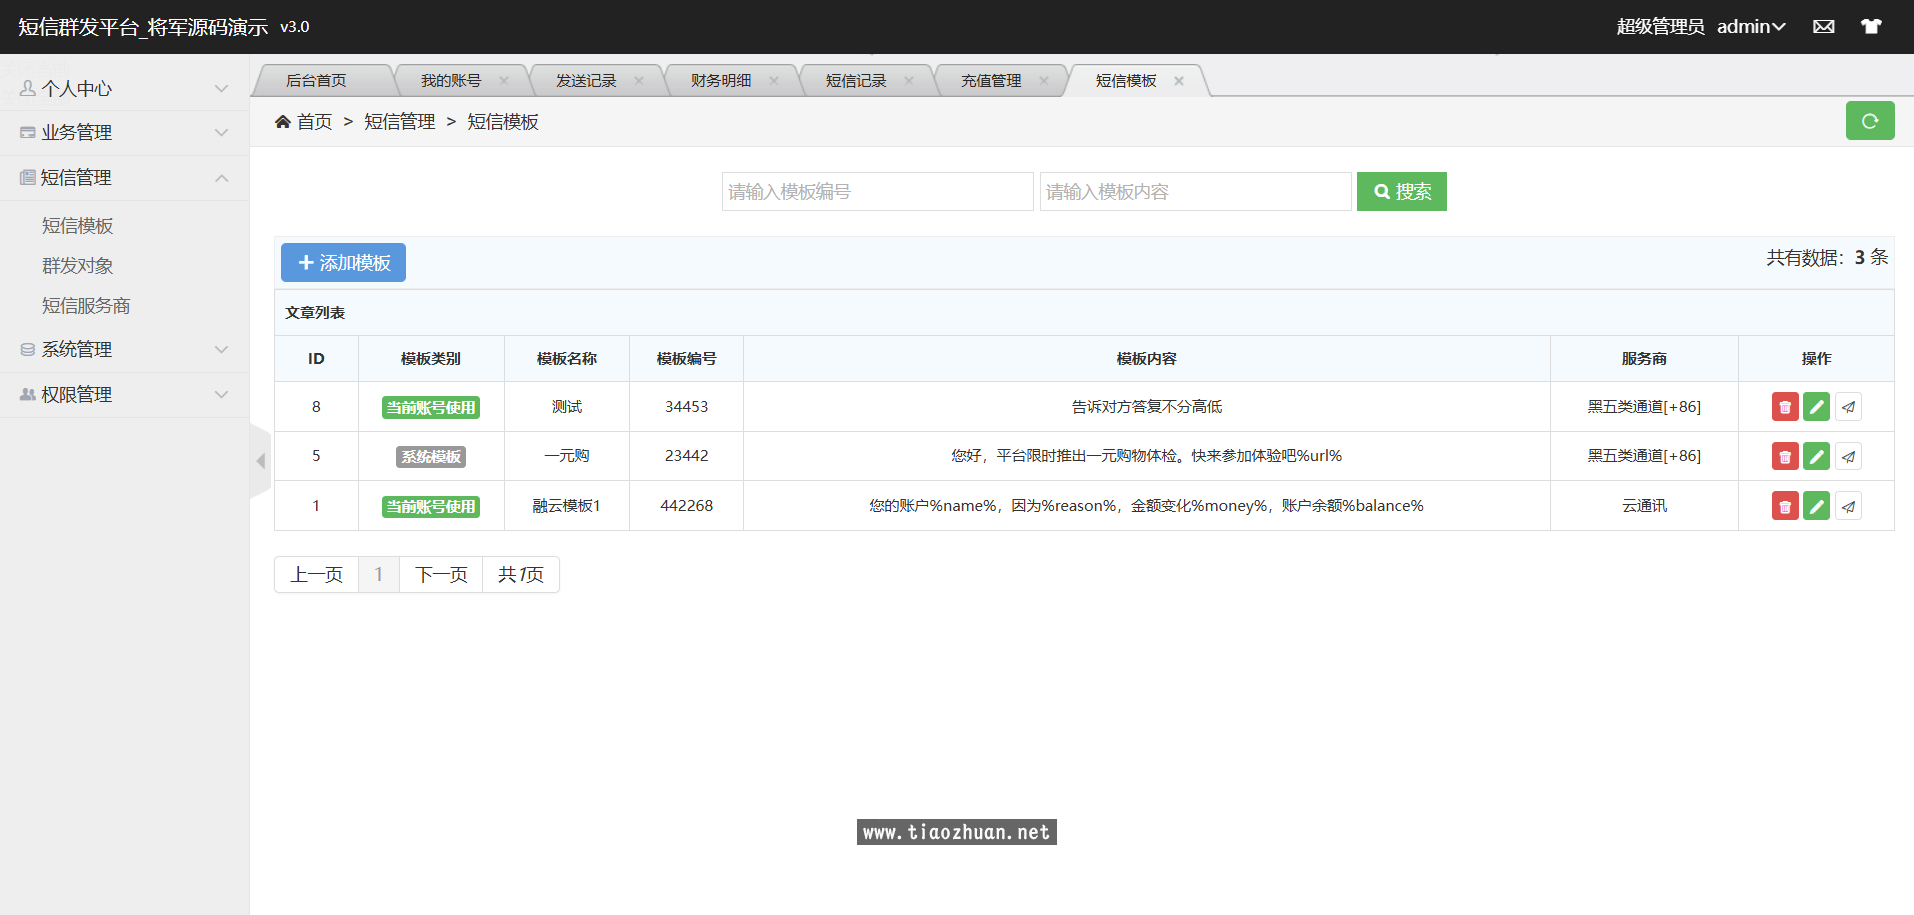
Task: Click send icon on the 融云模板1 row
Action: tap(1849, 505)
